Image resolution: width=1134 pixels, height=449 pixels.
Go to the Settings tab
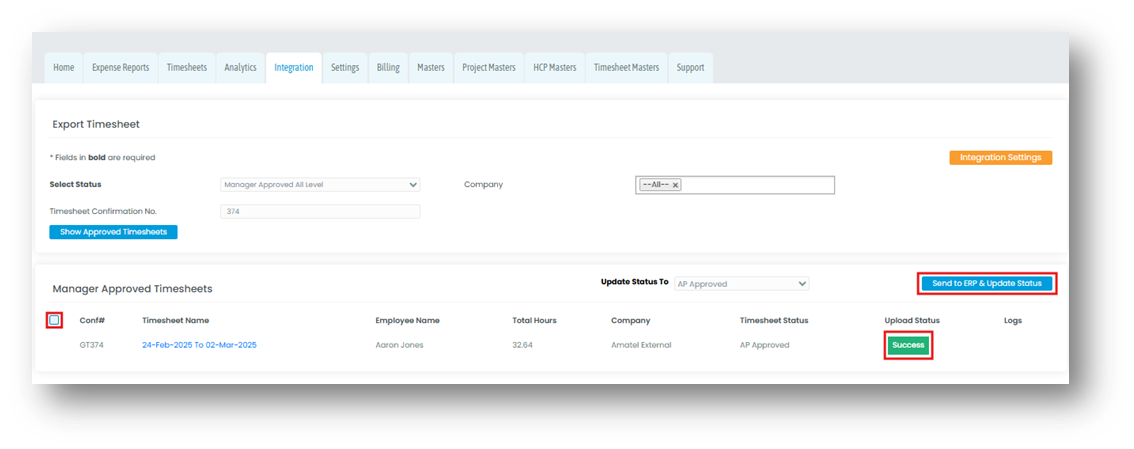point(345,68)
